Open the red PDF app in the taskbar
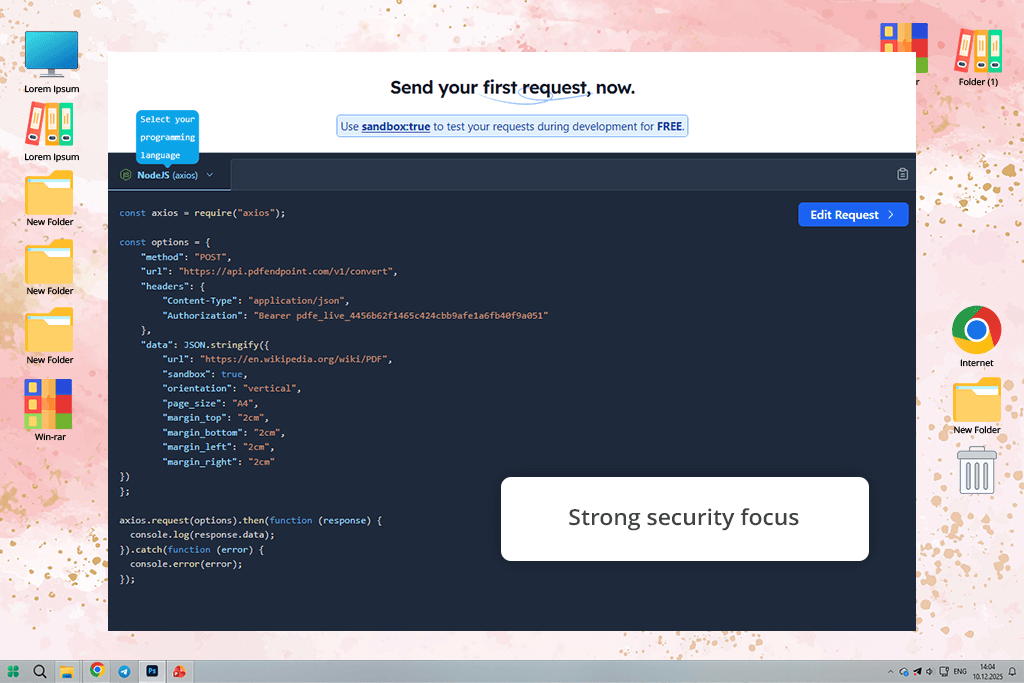The height and width of the screenshot is (683, 1024). tap(179, 671)
